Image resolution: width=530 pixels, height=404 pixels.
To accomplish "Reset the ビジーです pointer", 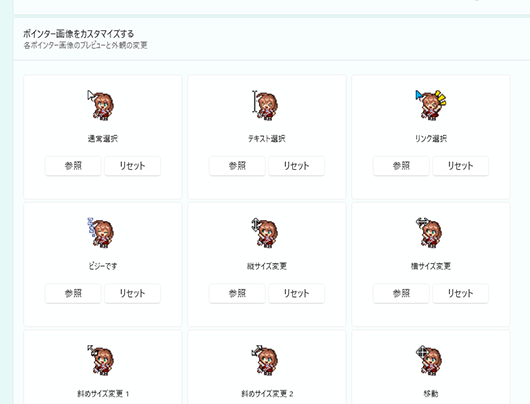I will pos(132,293).
